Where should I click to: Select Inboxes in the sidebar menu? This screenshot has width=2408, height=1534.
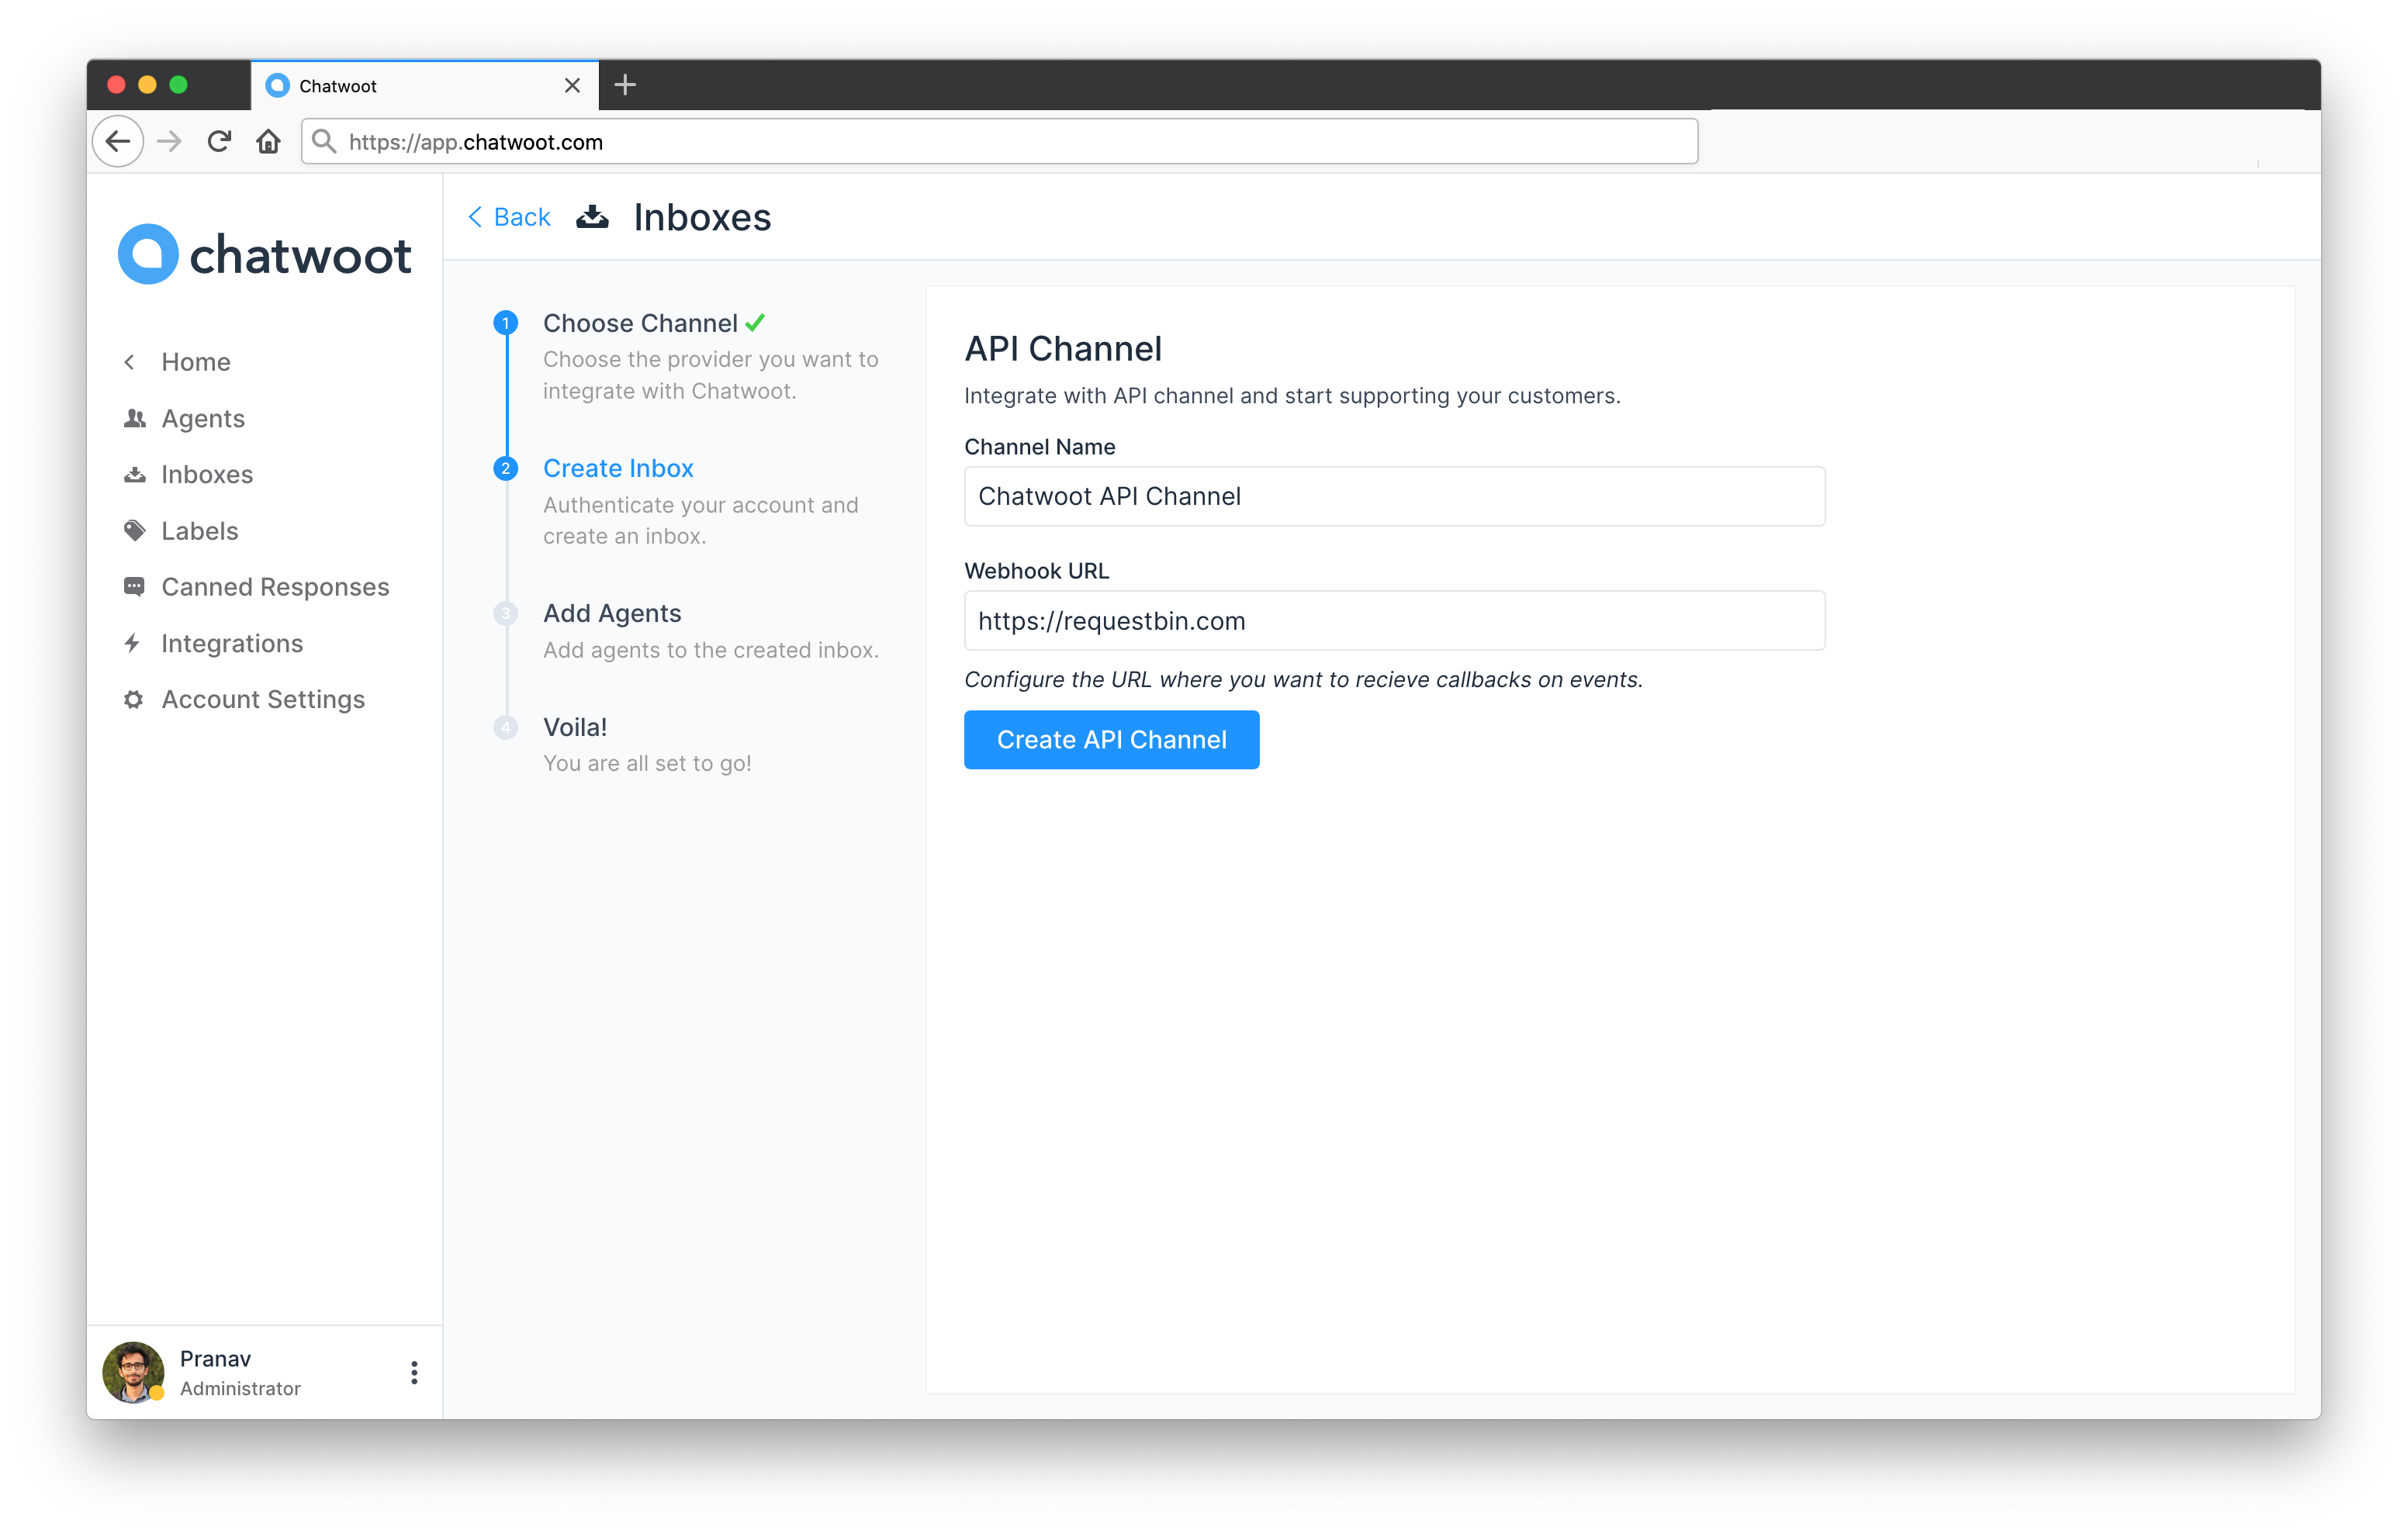pyautogui.click(x=207, y=475)
